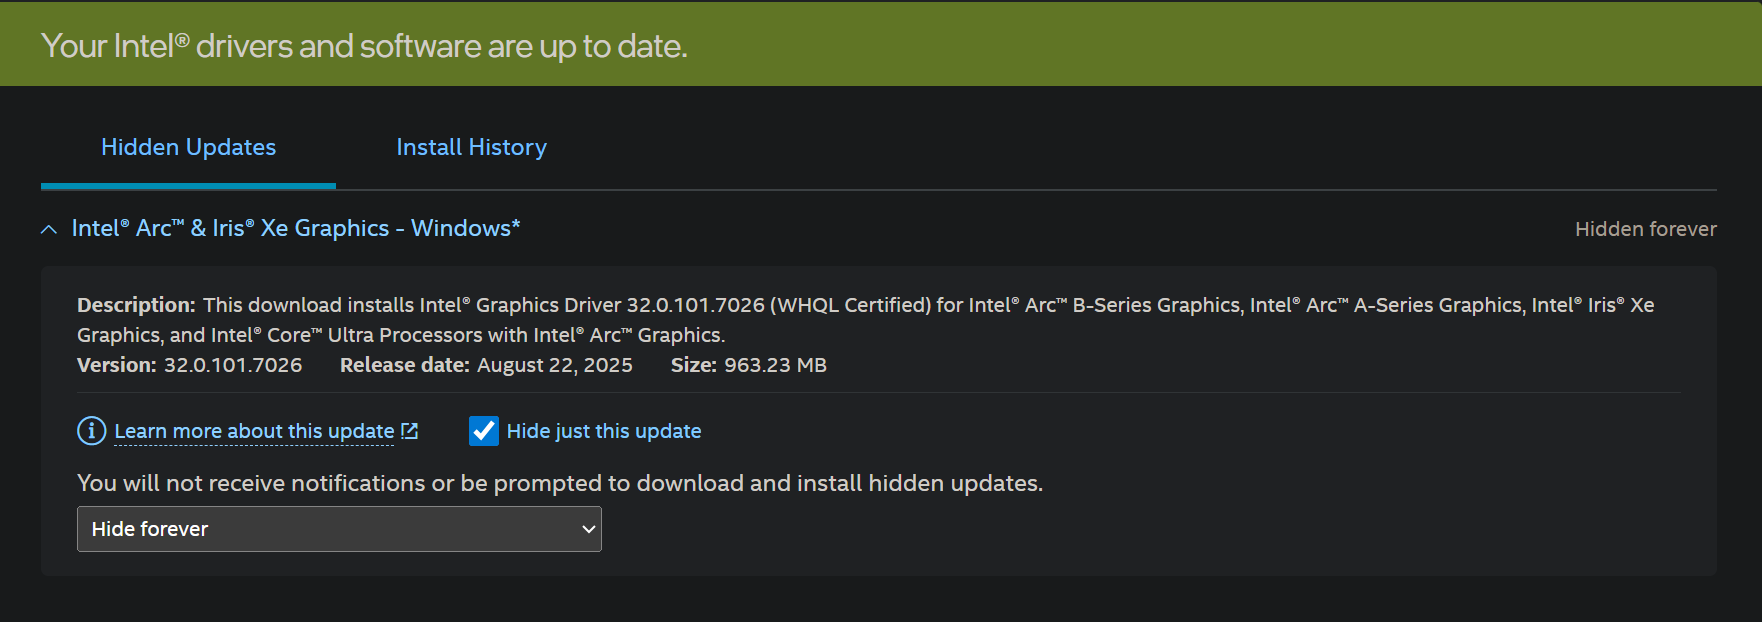Viewport: 1762px width, 622px height.
Task: Click the hidden updates notification message
Action: [559, 483]
